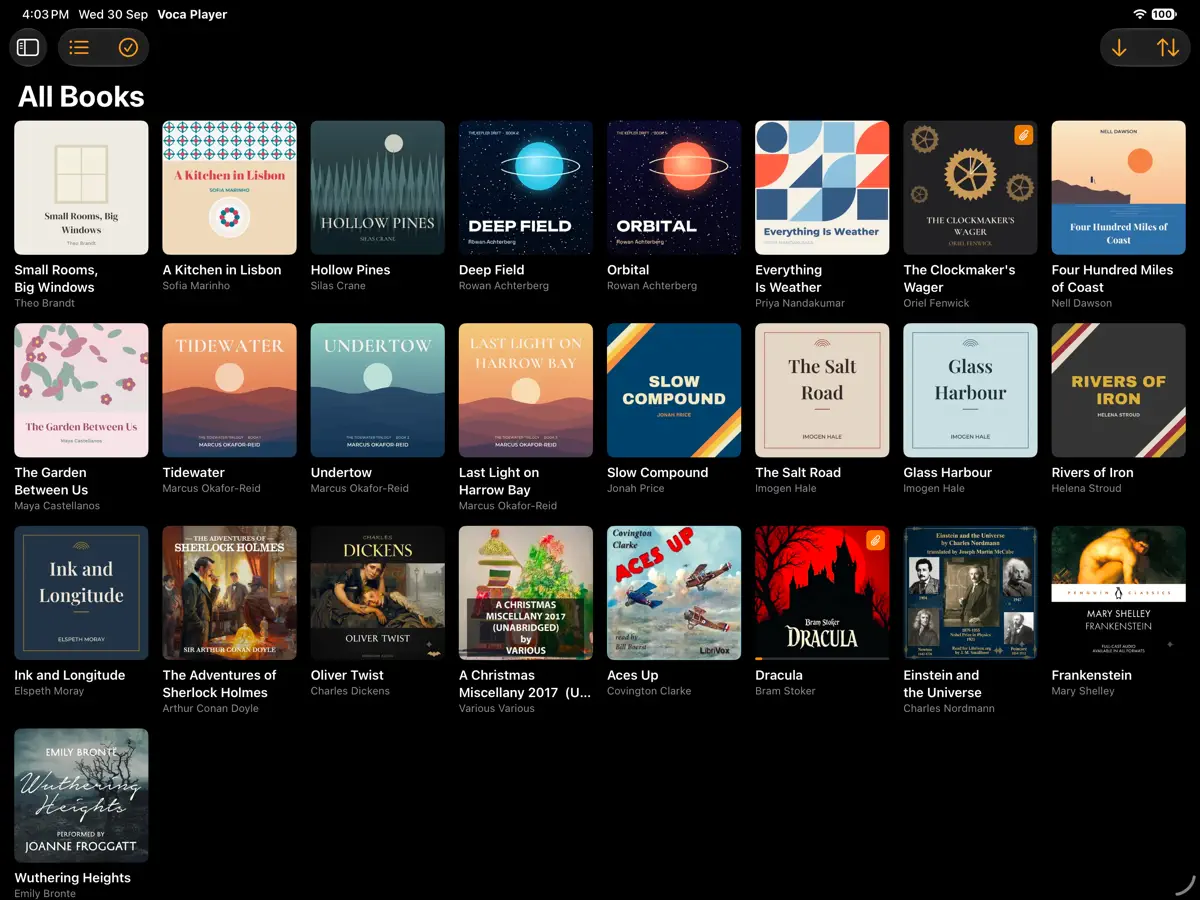Switch to list view layout
The height and width of the screenshot is (900, 1200).
[x=80, y=47]
